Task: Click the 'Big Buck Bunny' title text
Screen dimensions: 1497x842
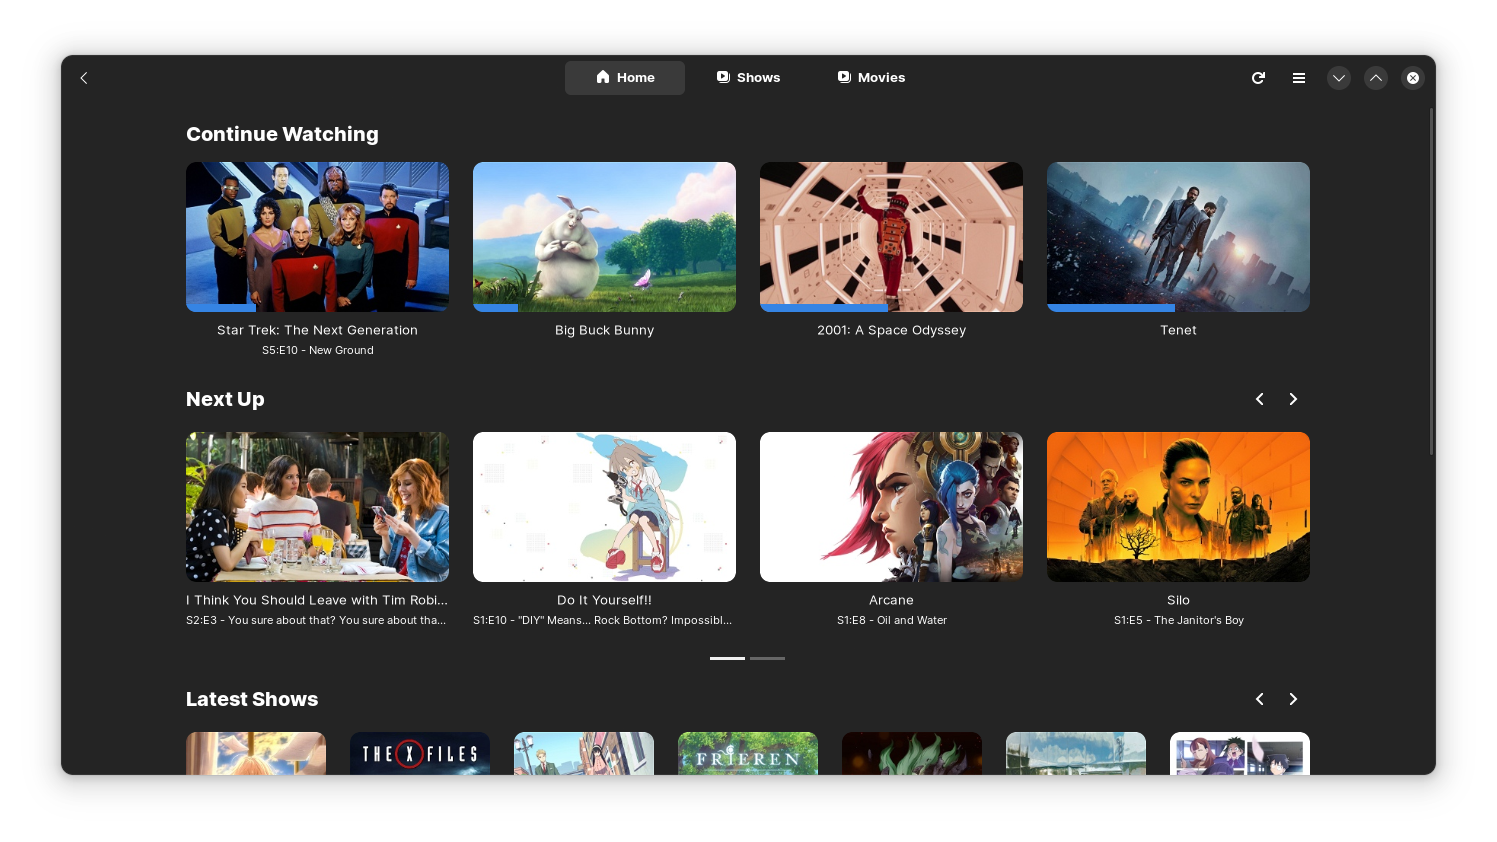Action: coord(604,330)
